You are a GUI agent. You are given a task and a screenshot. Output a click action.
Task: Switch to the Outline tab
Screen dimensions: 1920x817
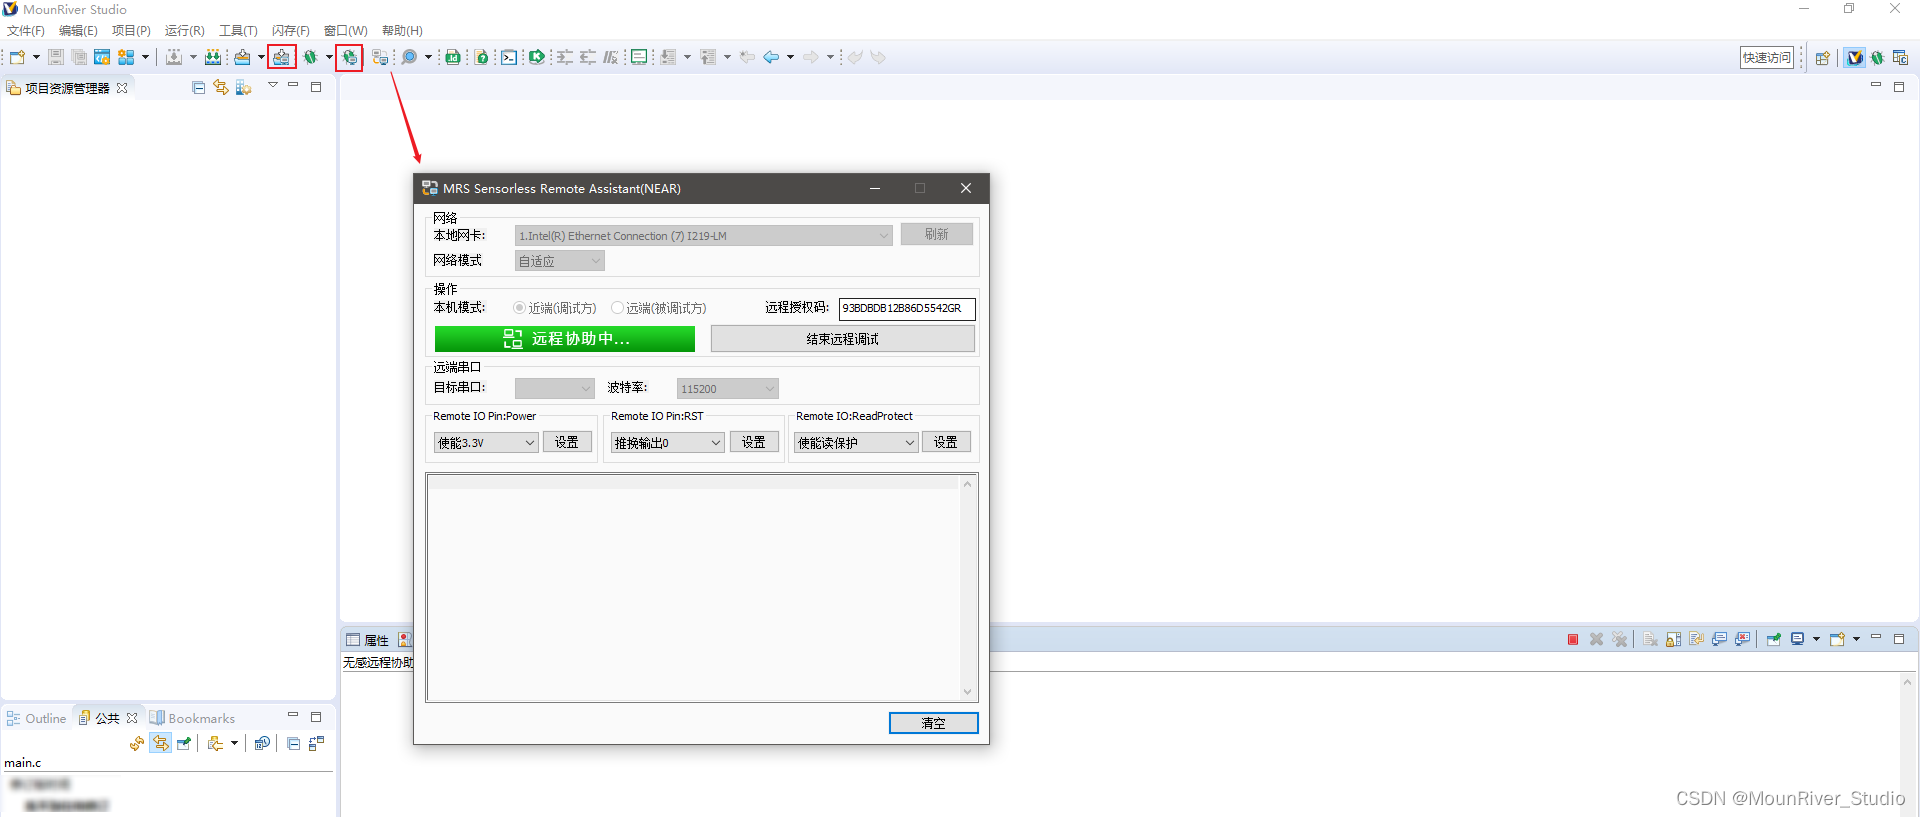pos(37,718)
